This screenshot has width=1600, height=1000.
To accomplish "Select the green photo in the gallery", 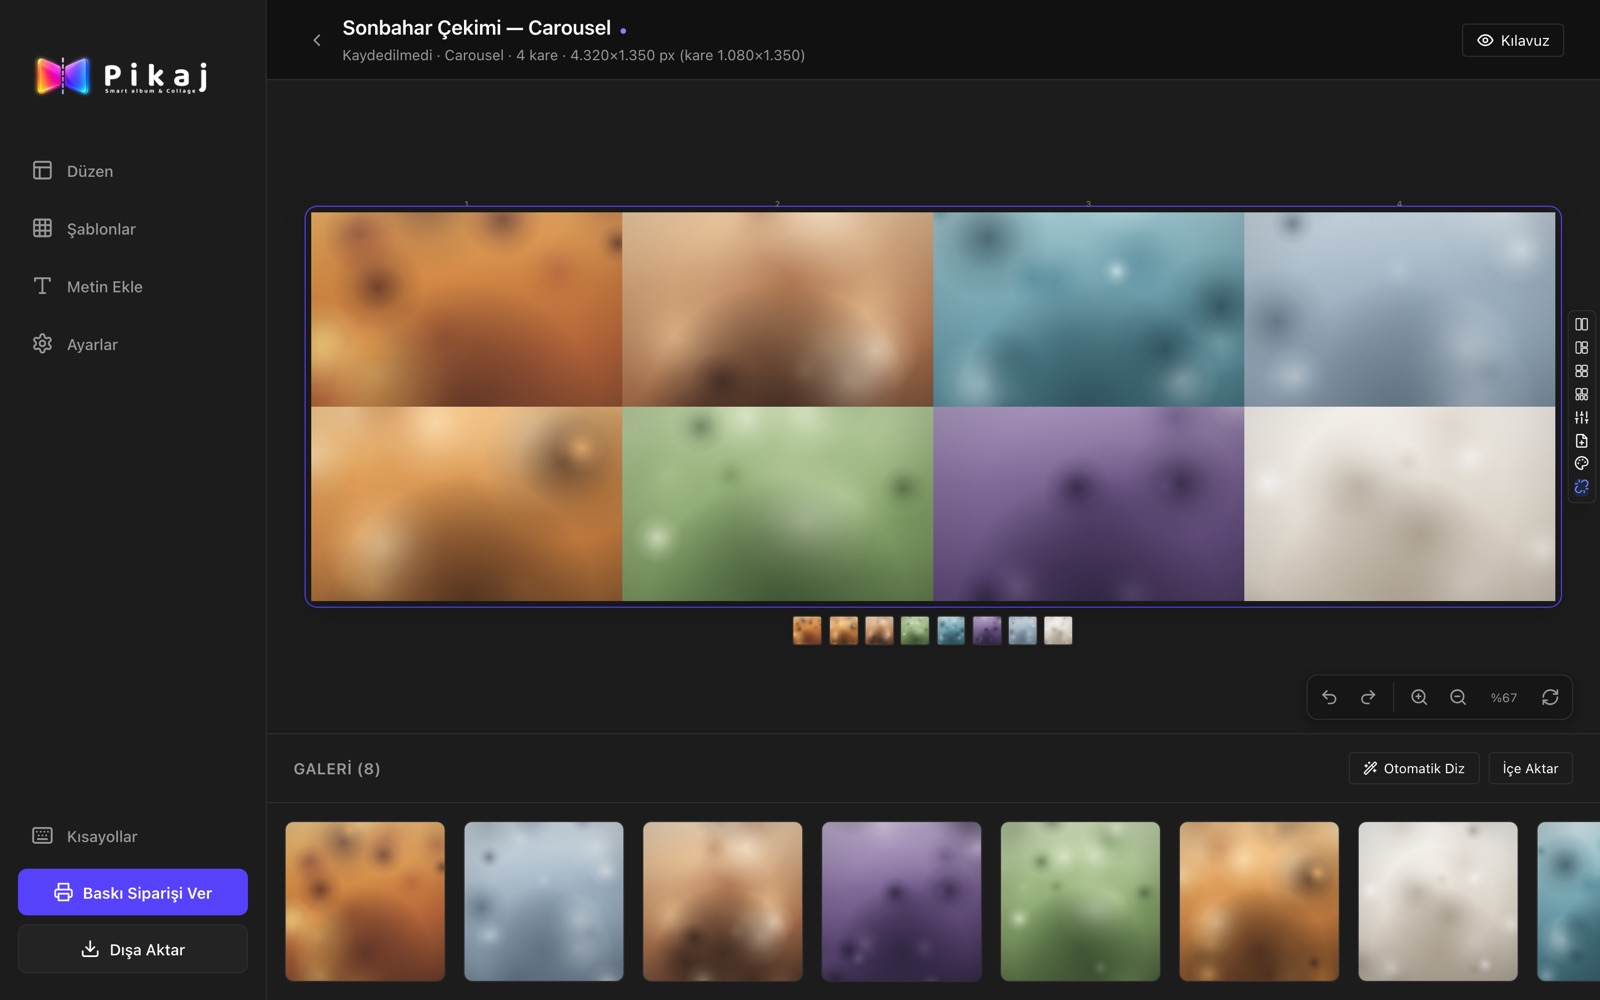I will coord(1080,901).
